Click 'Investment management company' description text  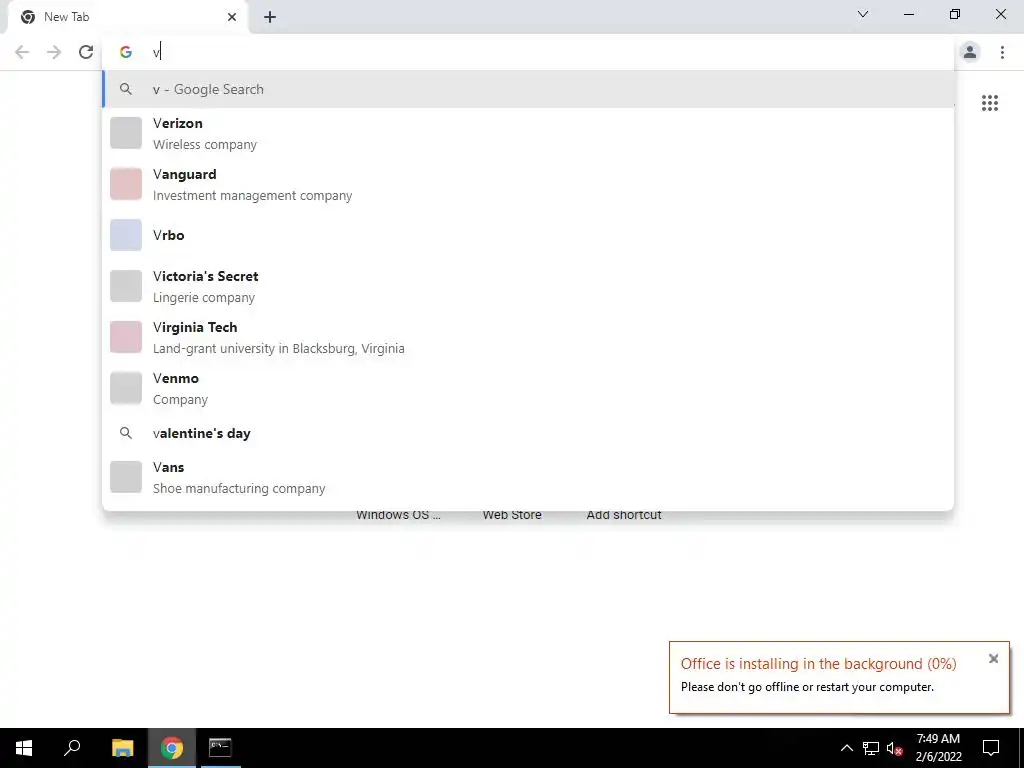(252, 196)
